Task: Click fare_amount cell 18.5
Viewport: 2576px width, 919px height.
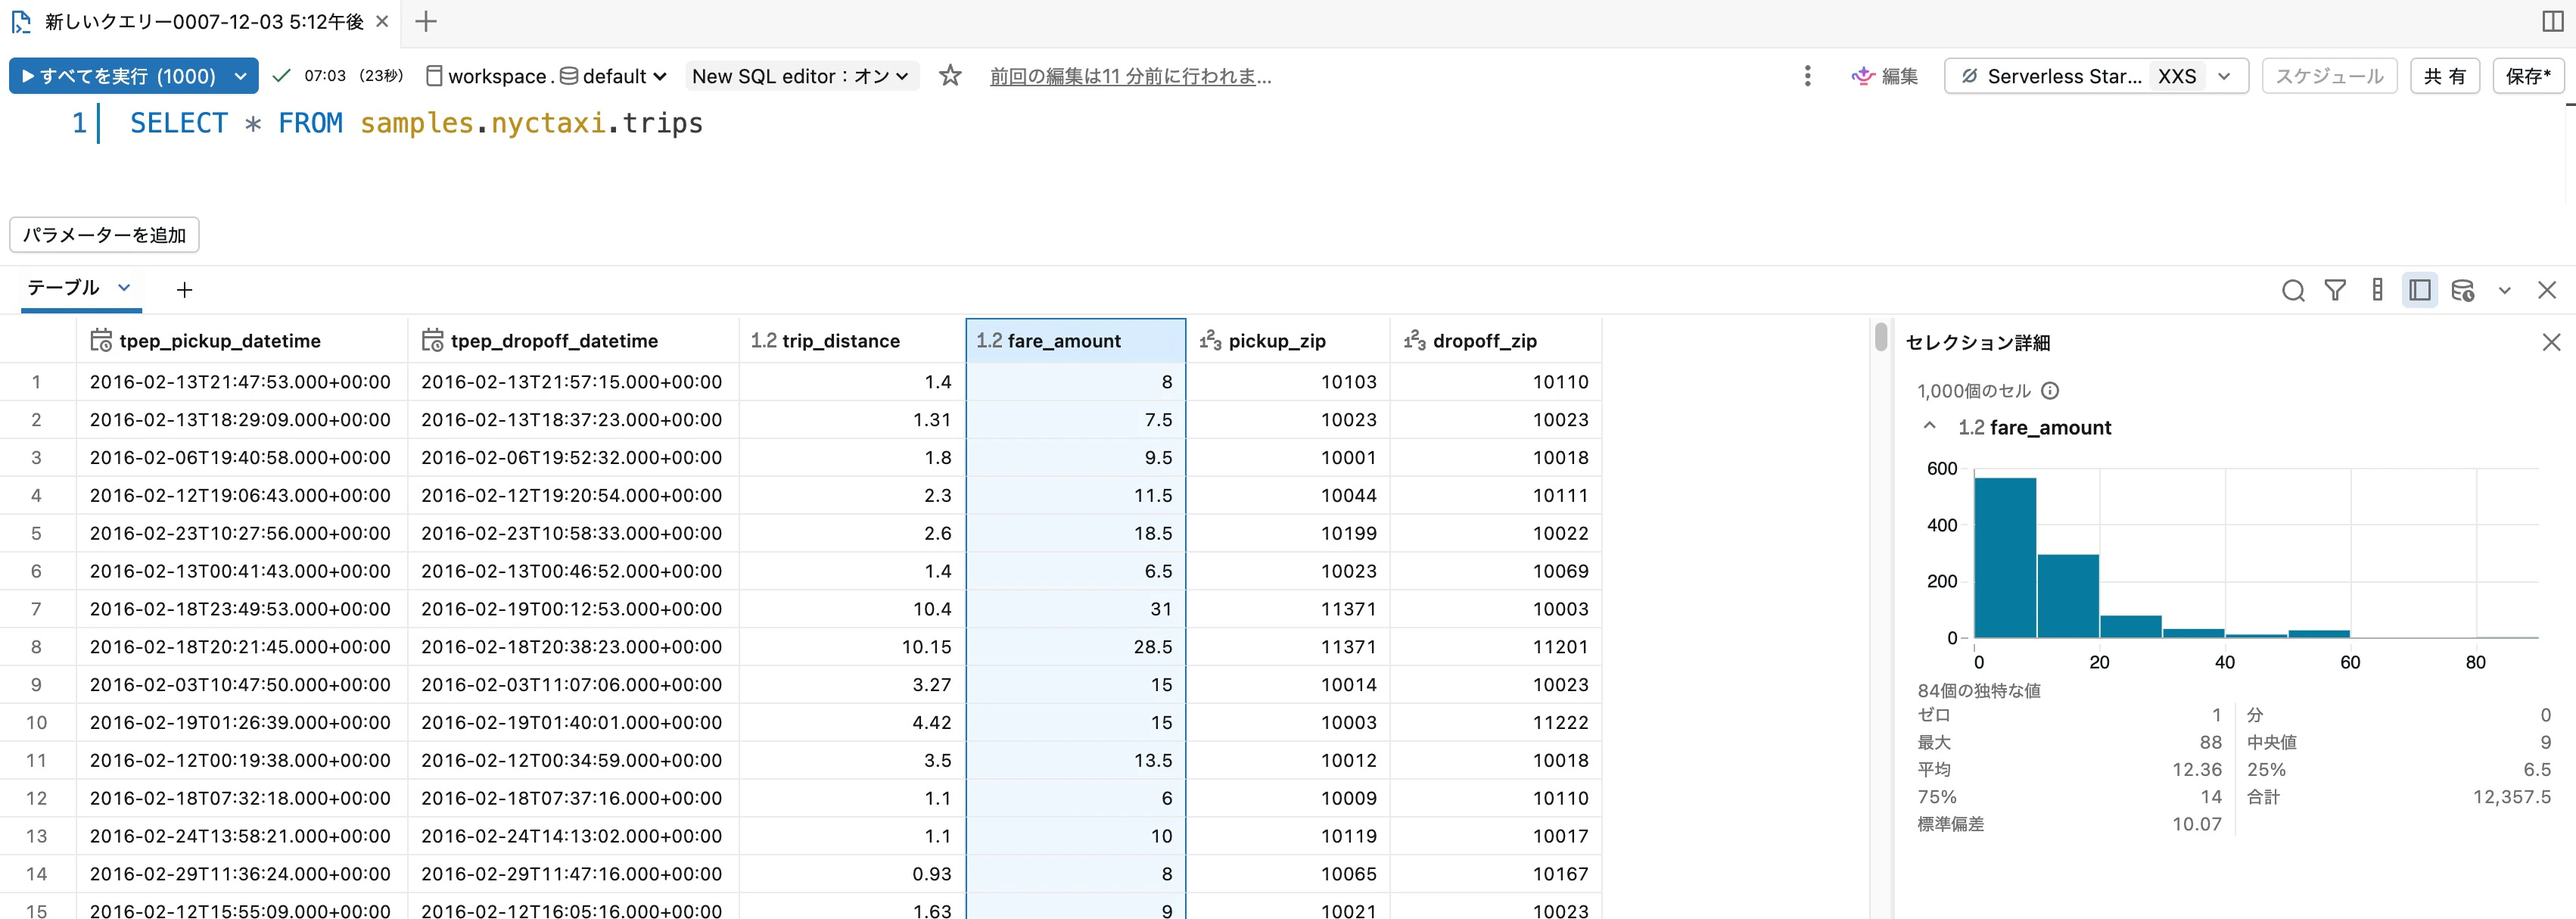Action: (1076, 533)
